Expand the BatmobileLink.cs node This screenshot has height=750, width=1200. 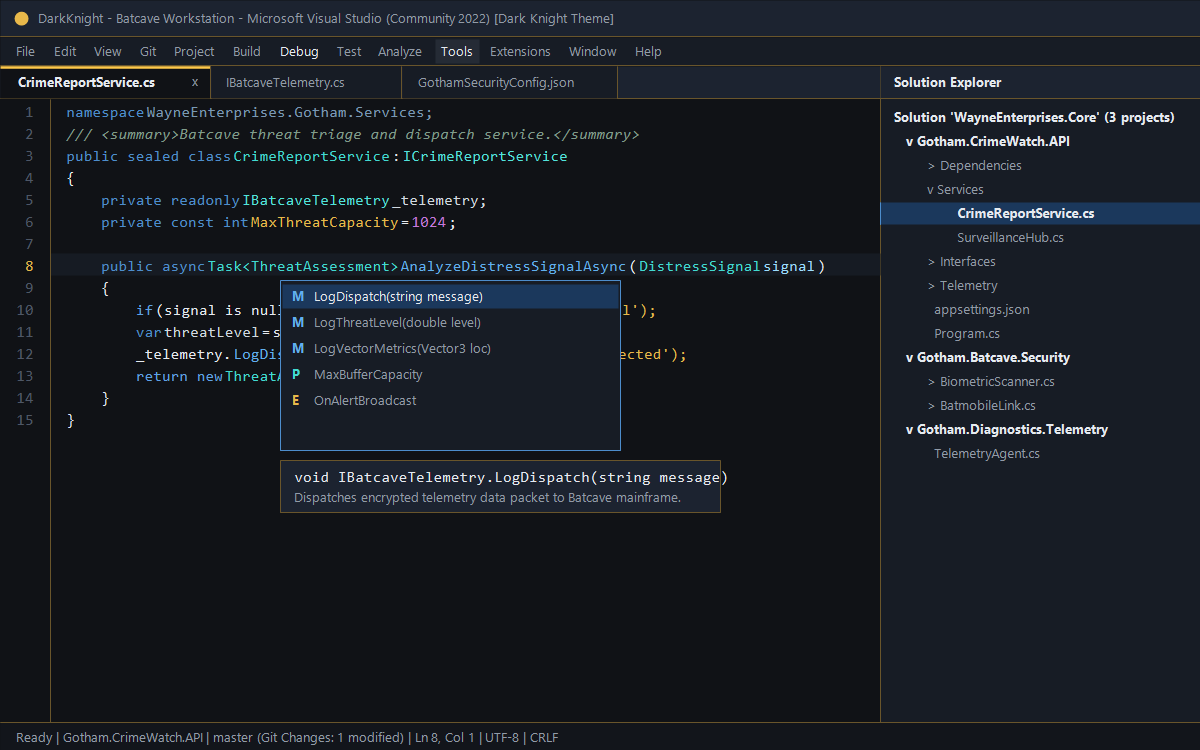[931, 406]
